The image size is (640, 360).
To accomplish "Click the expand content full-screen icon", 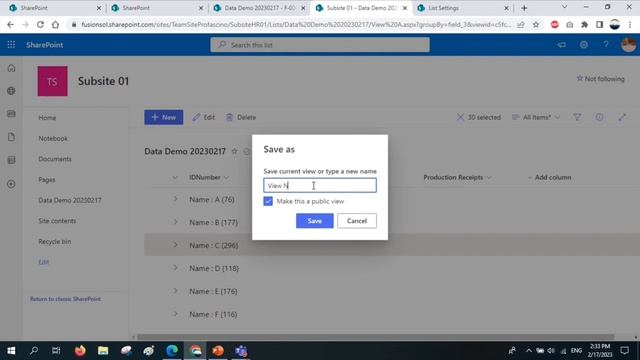I will pyautogui.click(x=622, y=118).
